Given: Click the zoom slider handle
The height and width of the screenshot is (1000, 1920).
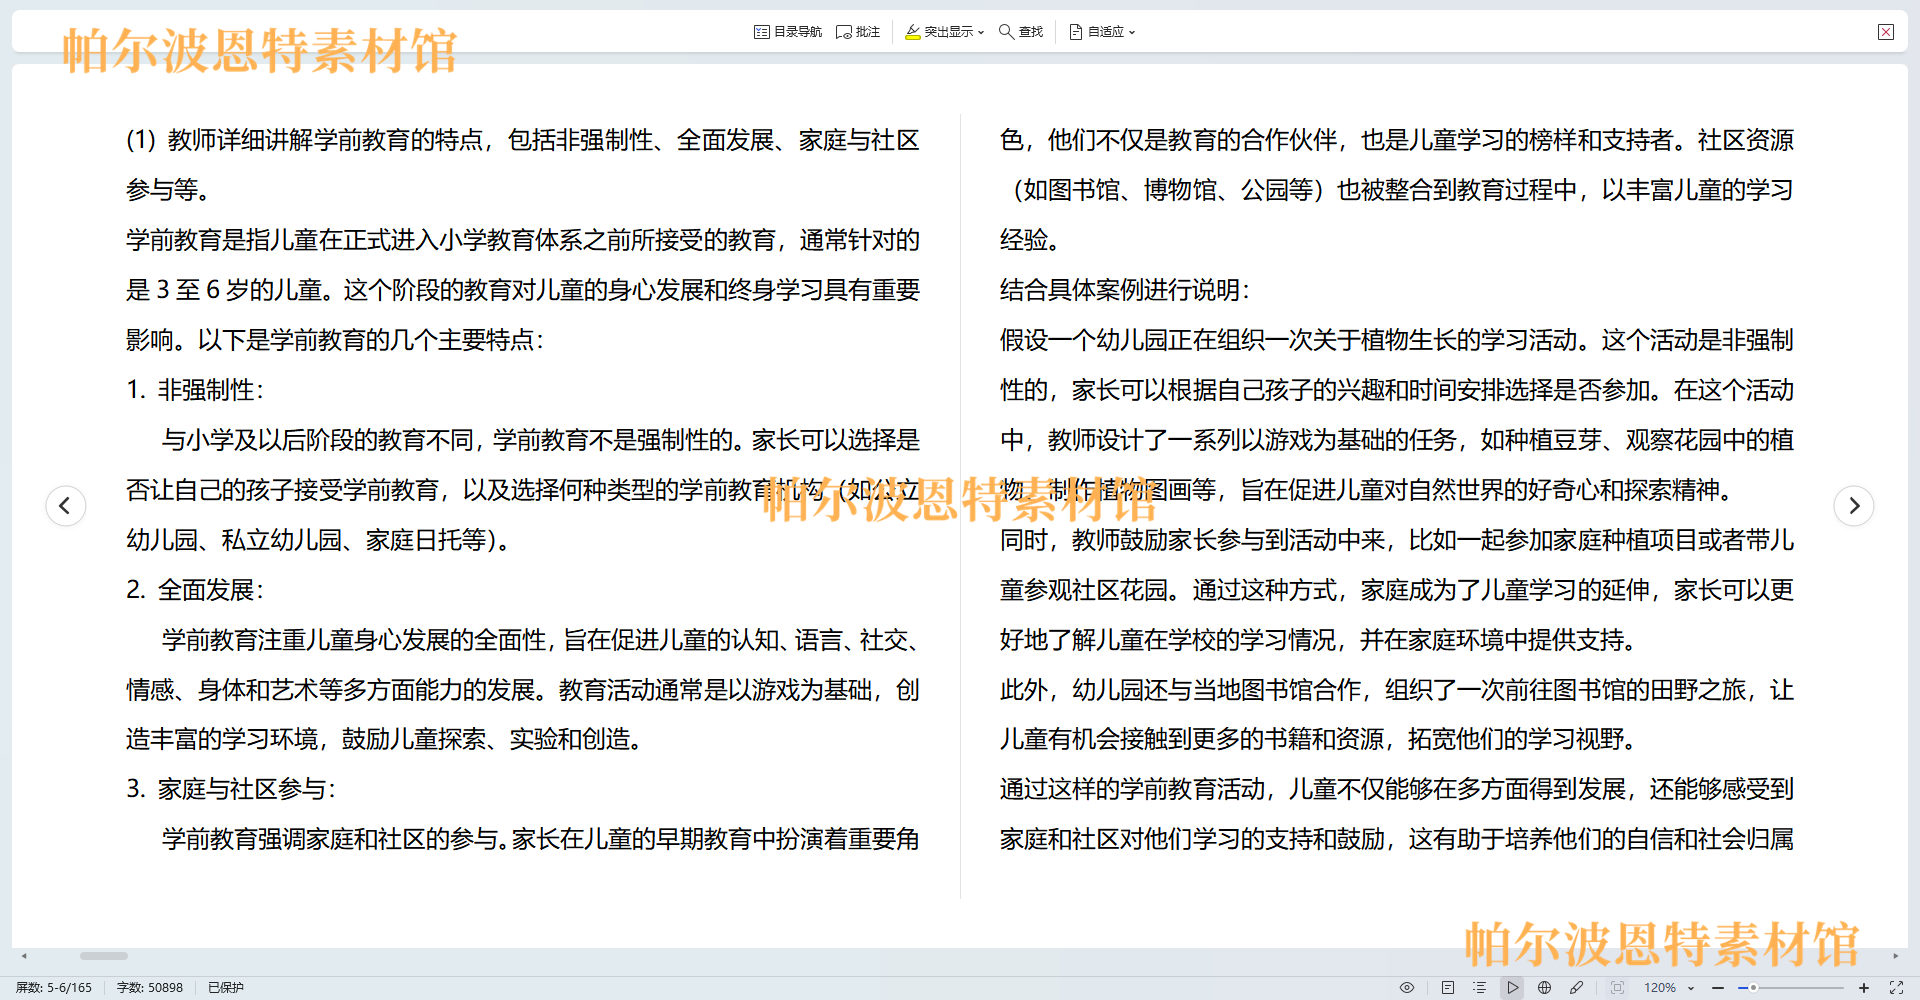Looking at the screenshot, I should pos(1753,987).
